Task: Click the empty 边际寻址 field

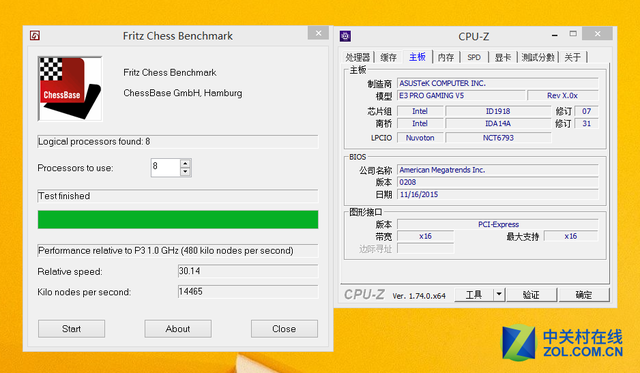Action: pyautogui.click(x=425, y=248)
